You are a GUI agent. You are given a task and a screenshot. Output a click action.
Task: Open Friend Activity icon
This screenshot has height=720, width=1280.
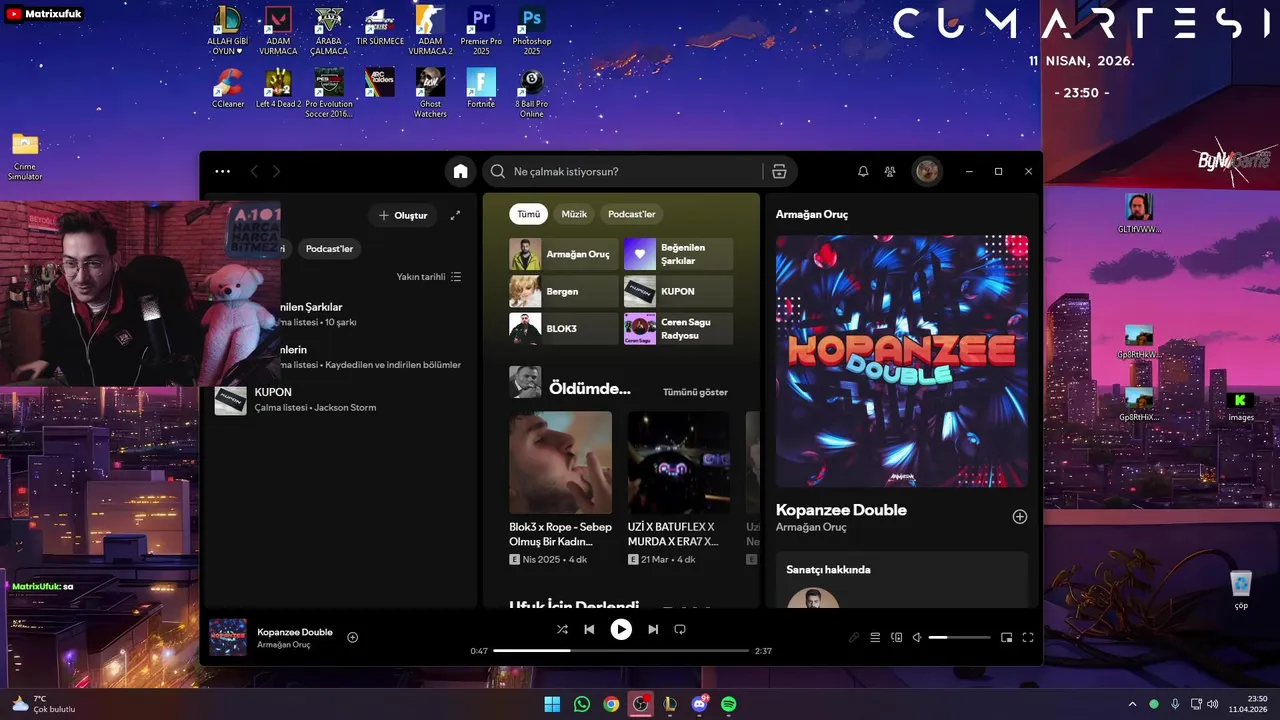pos(890,171)
